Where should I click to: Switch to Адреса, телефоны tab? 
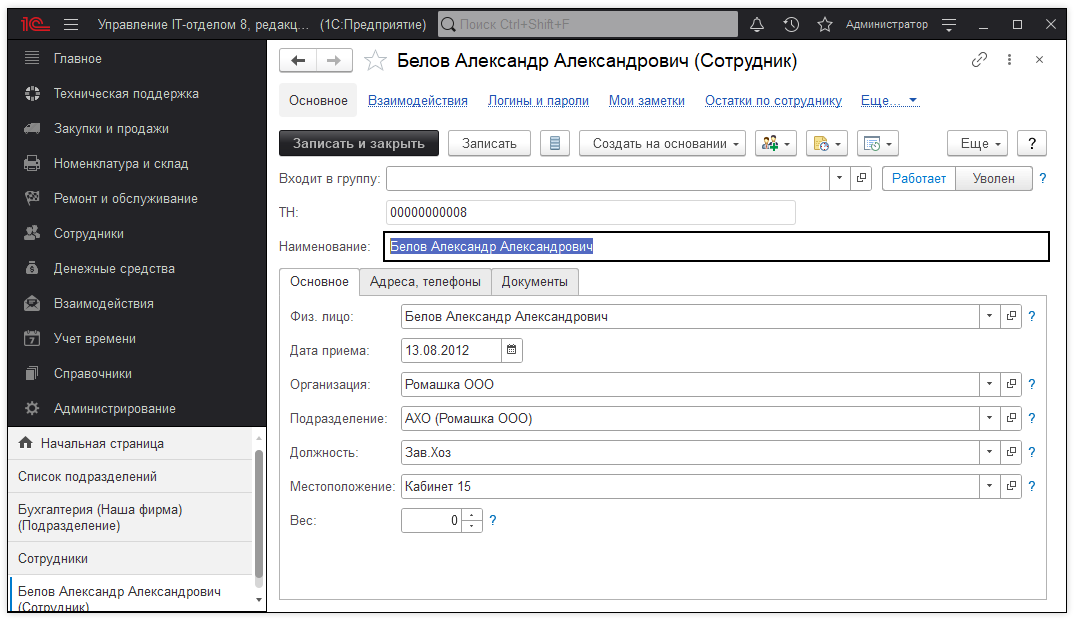pos(424,282)
